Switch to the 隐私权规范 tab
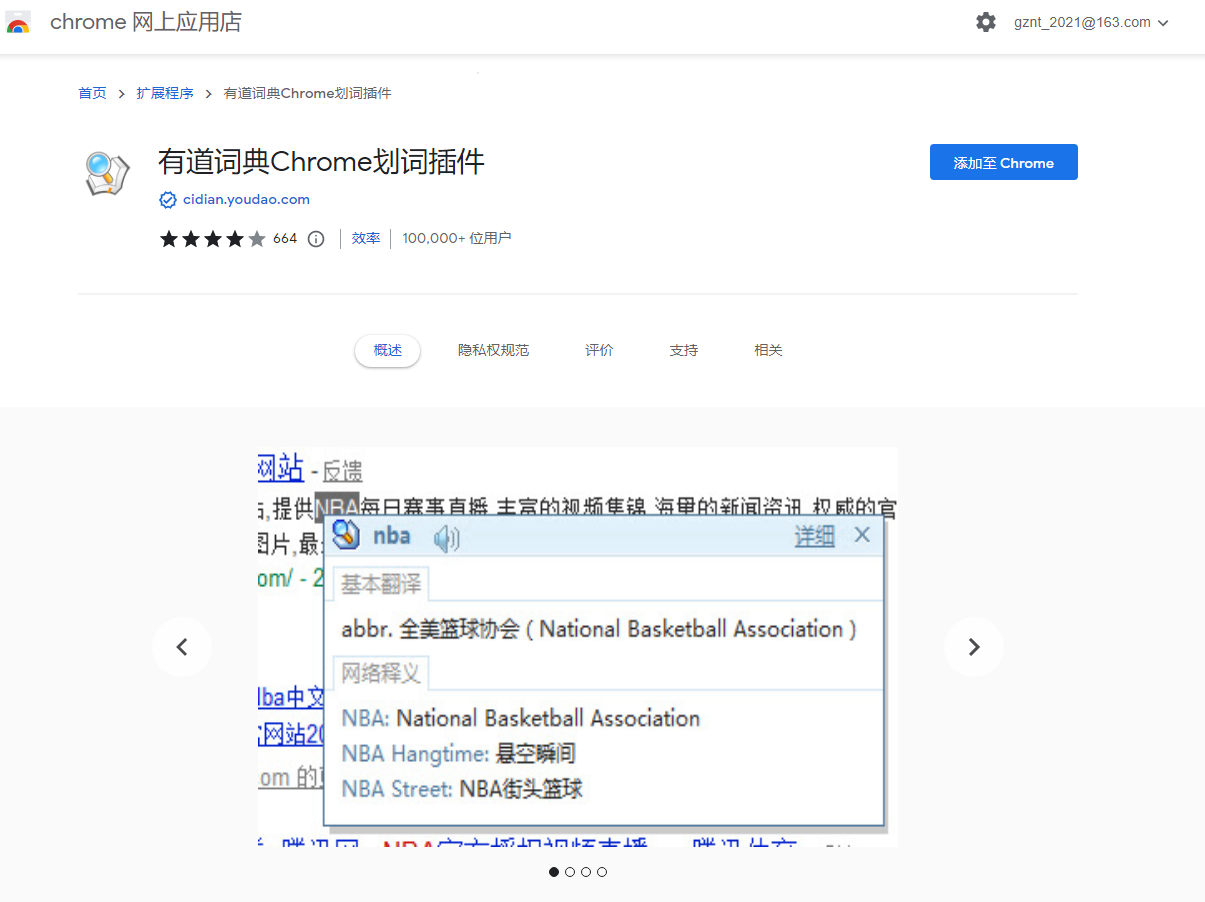Image resolution: width=1205 pixels, height=902 pixels. [x=493, y=351]
